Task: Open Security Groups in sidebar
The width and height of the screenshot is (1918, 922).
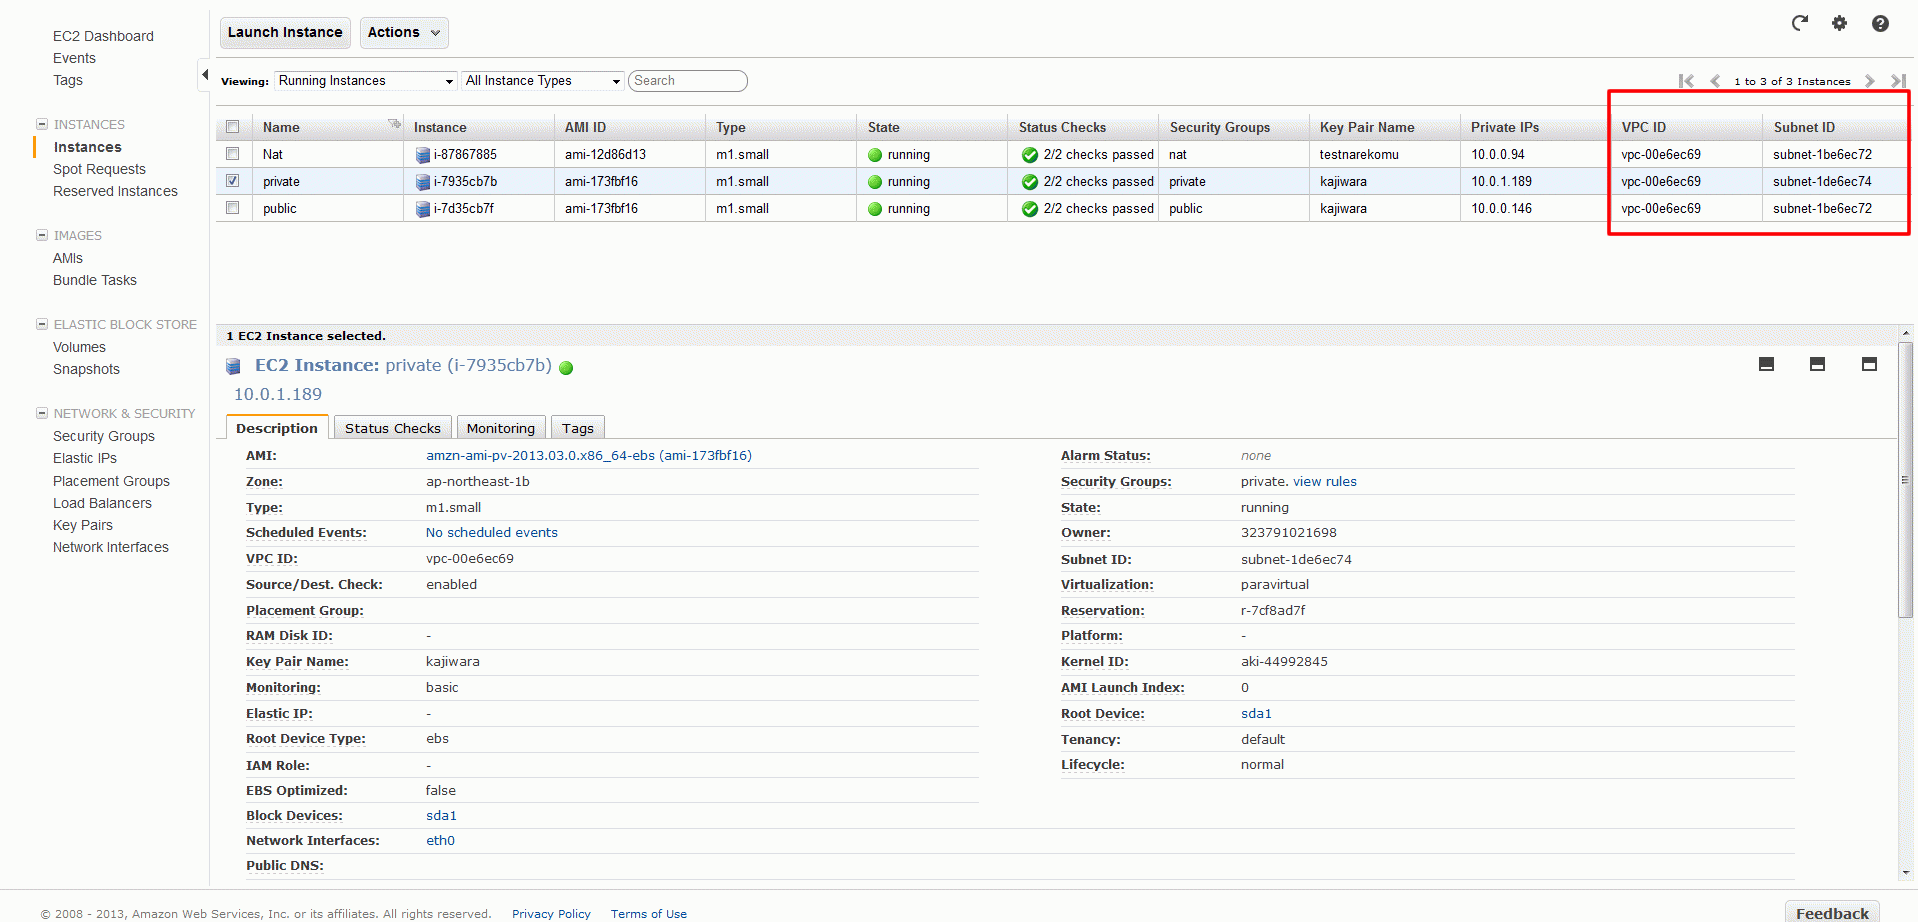Action: pyautogui.click(x=104, y=436)
